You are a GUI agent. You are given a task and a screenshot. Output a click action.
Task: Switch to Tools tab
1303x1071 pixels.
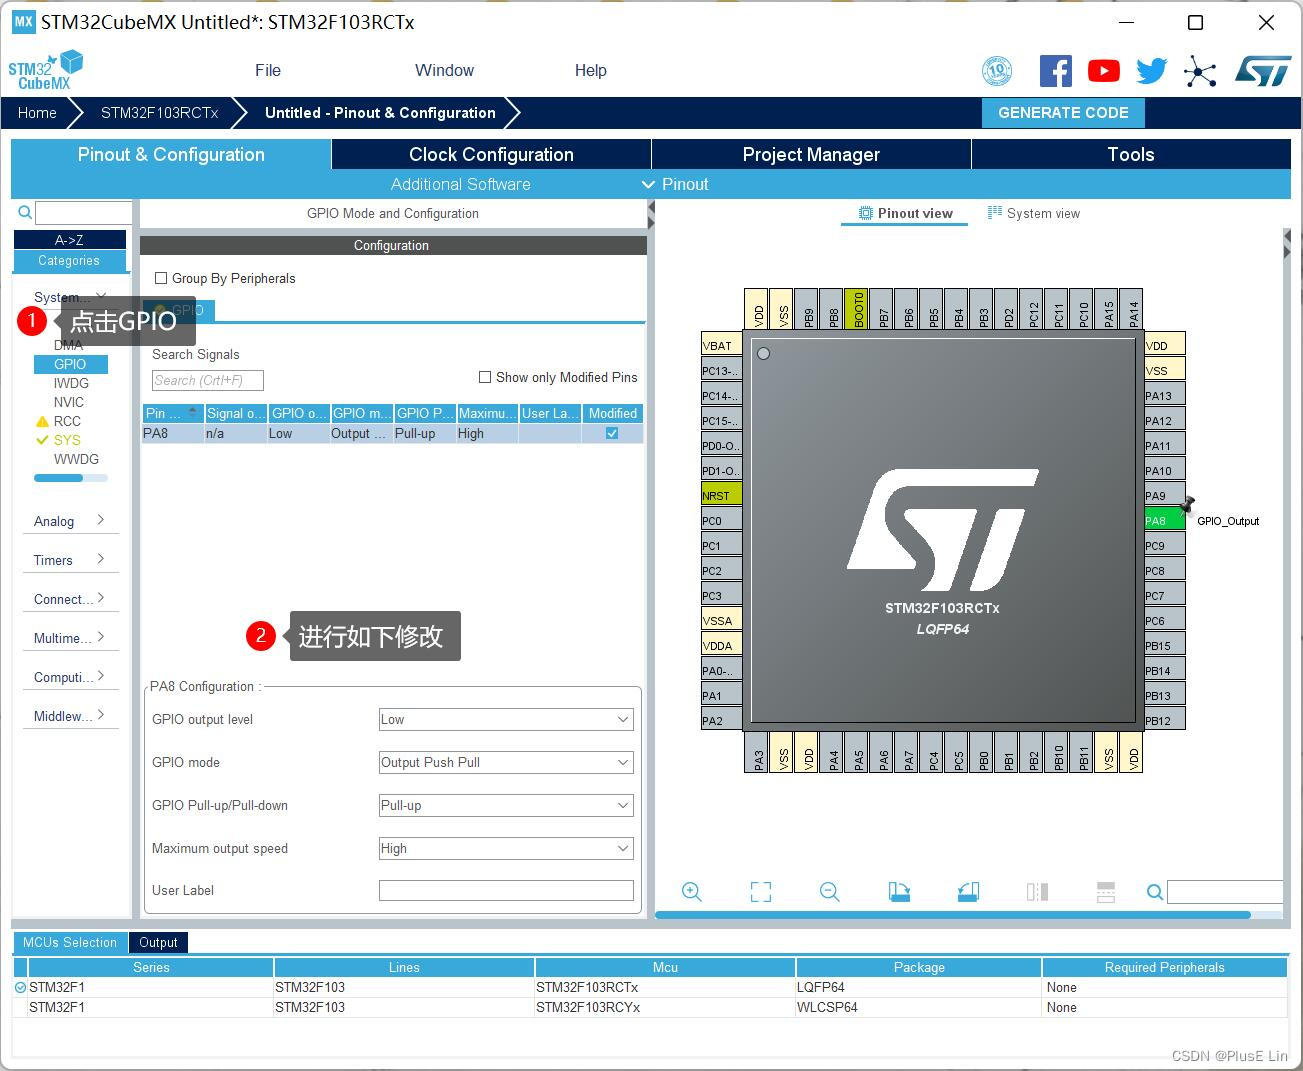(x=1131, y=154)
